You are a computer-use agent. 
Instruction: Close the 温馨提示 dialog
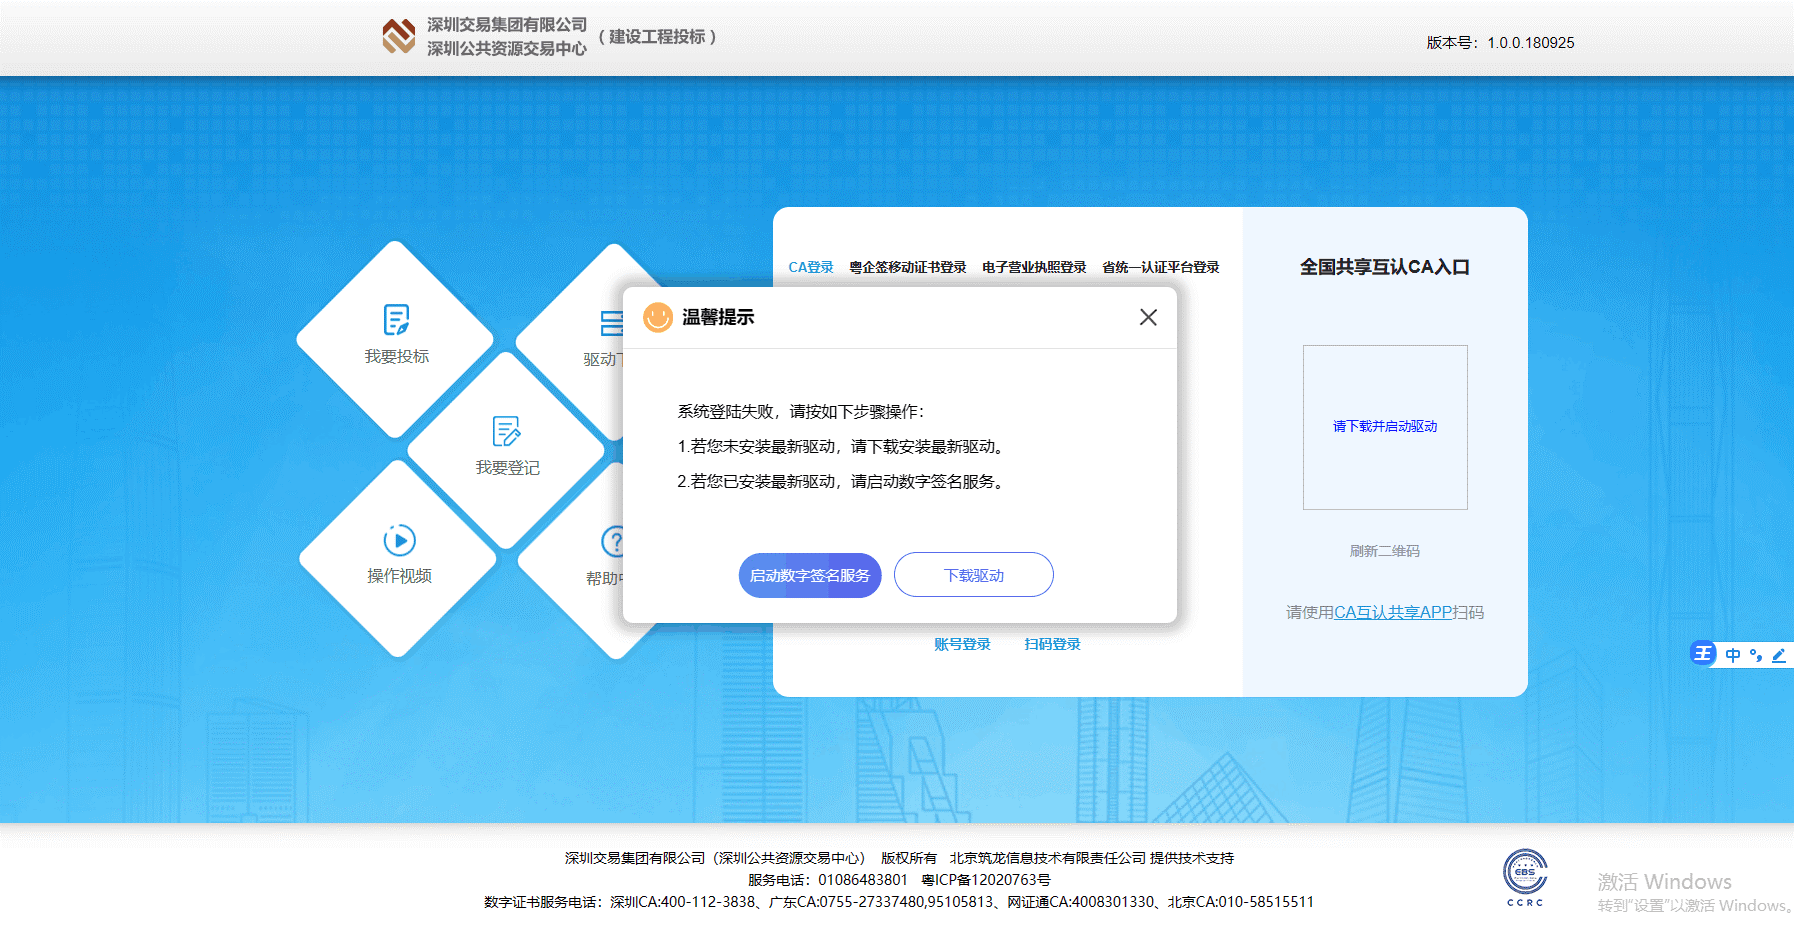click(1148, 317)
